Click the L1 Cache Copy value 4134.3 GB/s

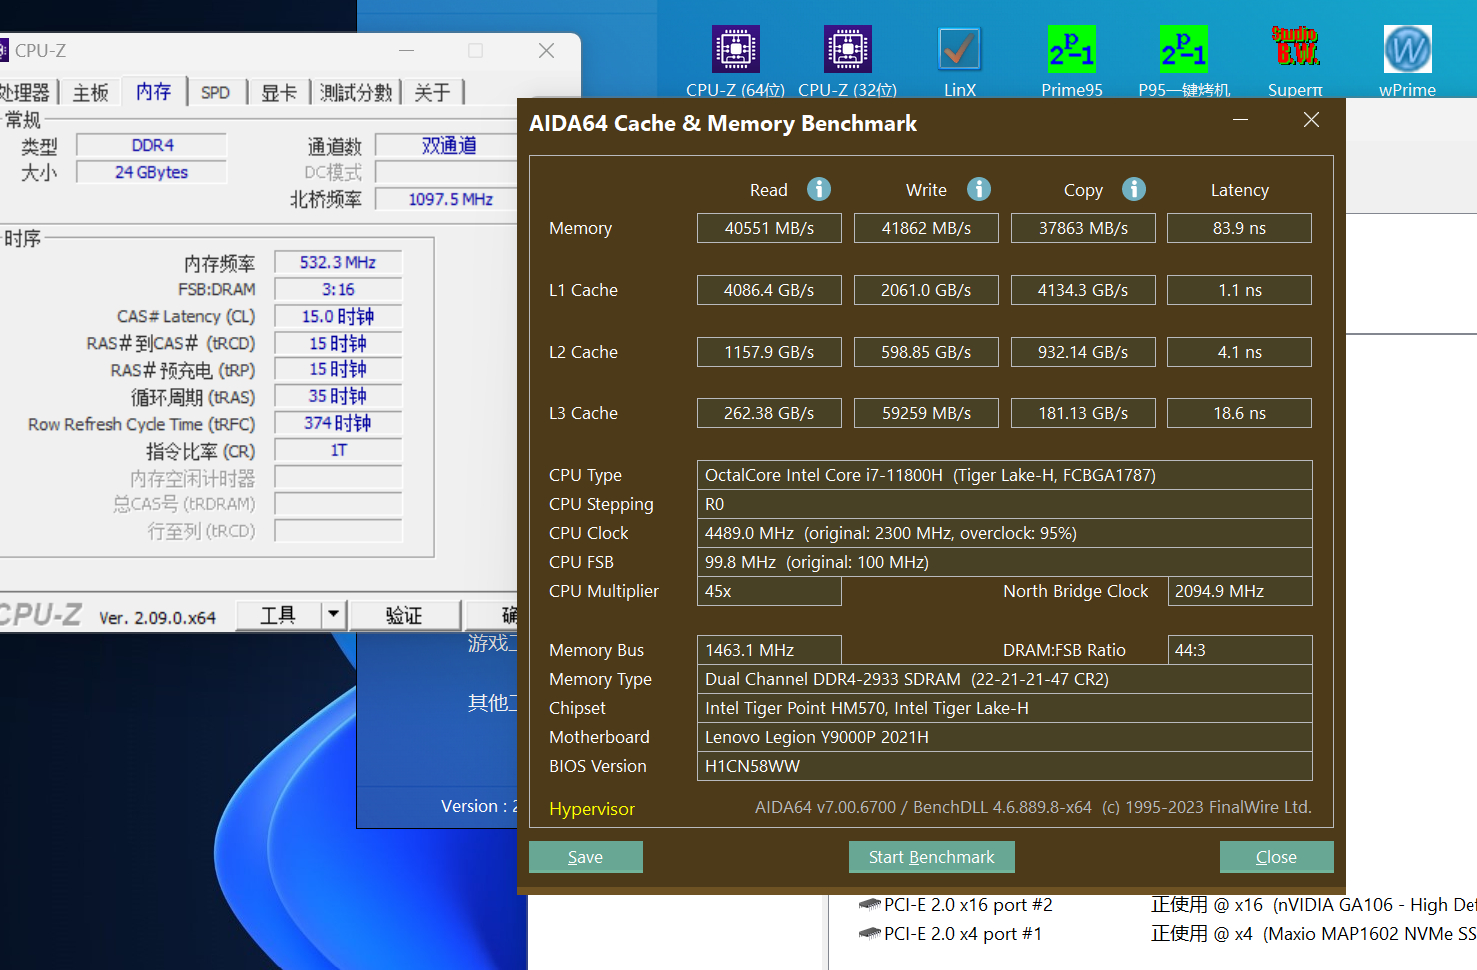pos(1083,290)
